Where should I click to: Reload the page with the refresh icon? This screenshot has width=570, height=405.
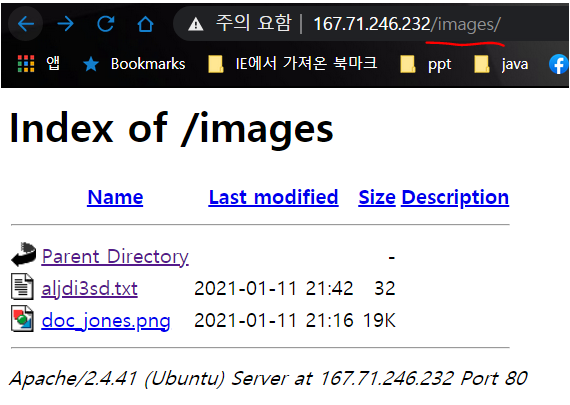pyautogui.click(x=106, y=24)
